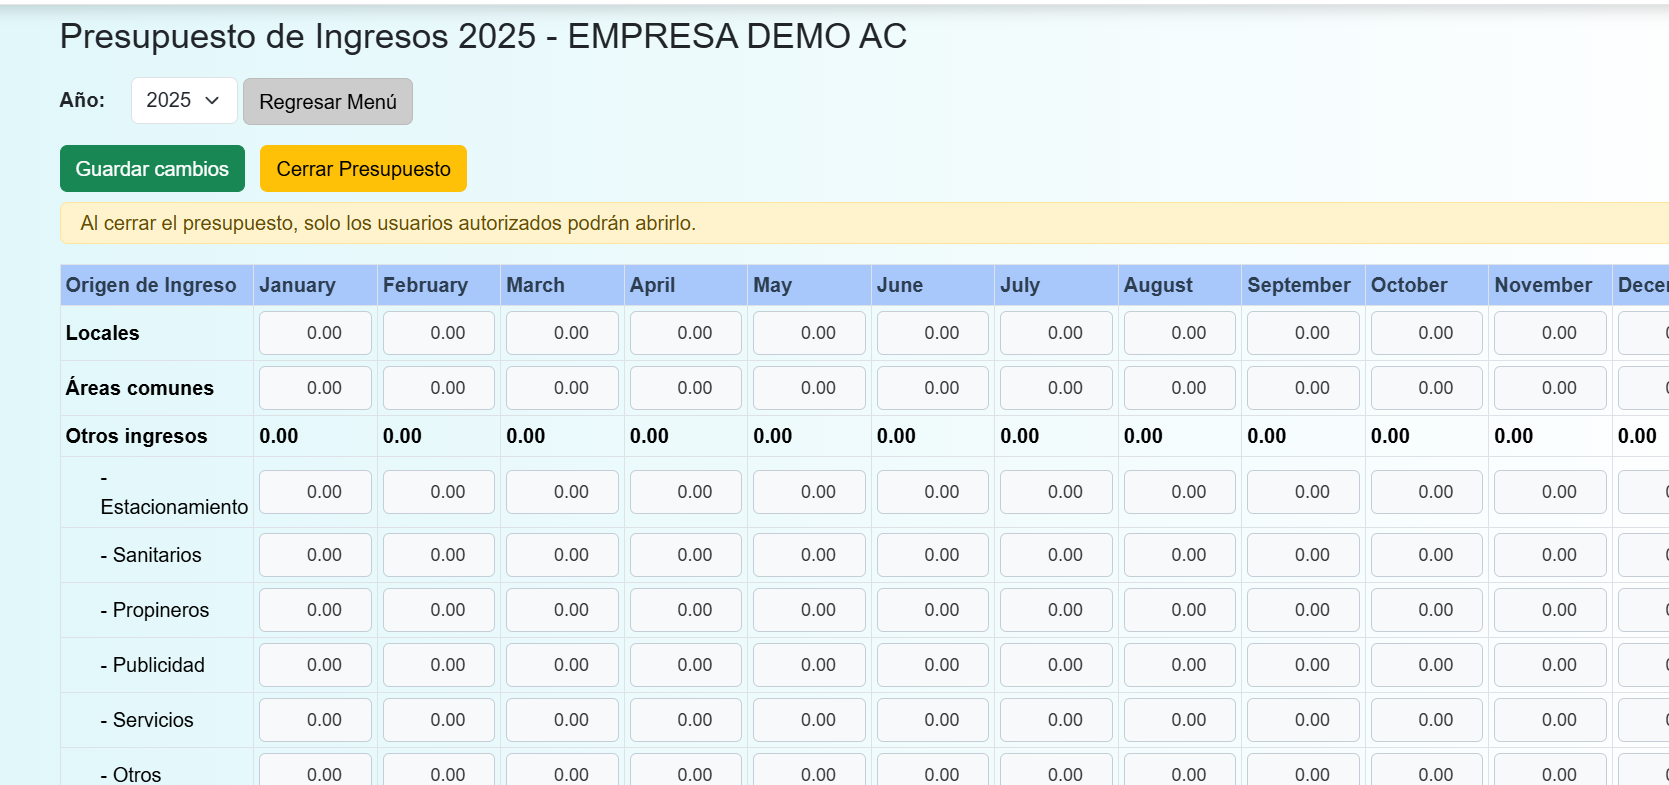Click the Áreas comunes March input
This screenshot has height=785, width=1669.
[562, 388]
